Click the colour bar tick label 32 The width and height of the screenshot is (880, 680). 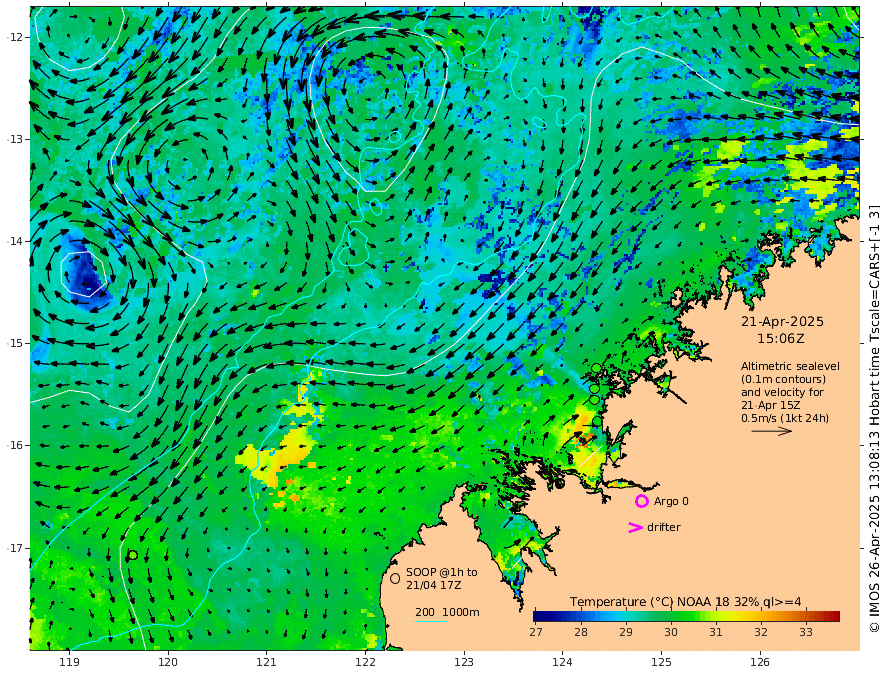point(760,632)
